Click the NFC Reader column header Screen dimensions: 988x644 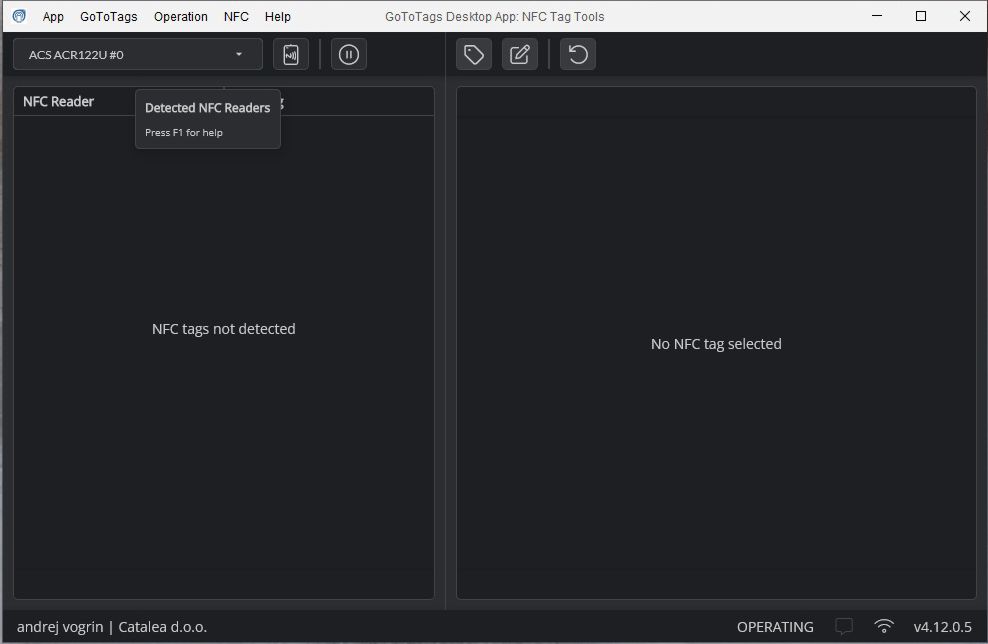click(59, 102)
